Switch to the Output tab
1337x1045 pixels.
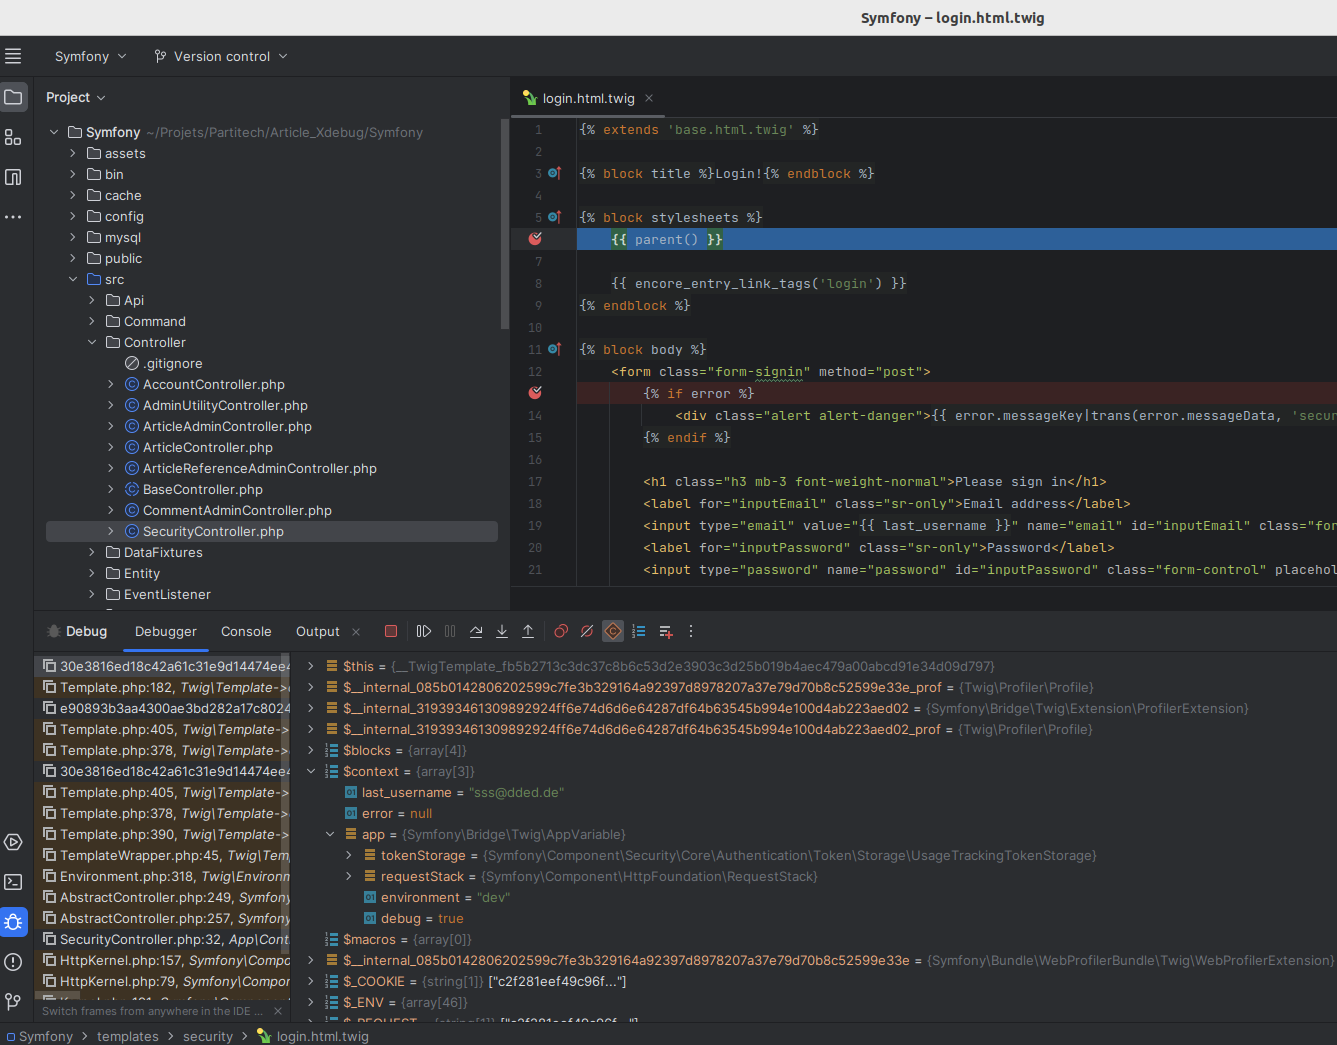(x=318, y=631)
